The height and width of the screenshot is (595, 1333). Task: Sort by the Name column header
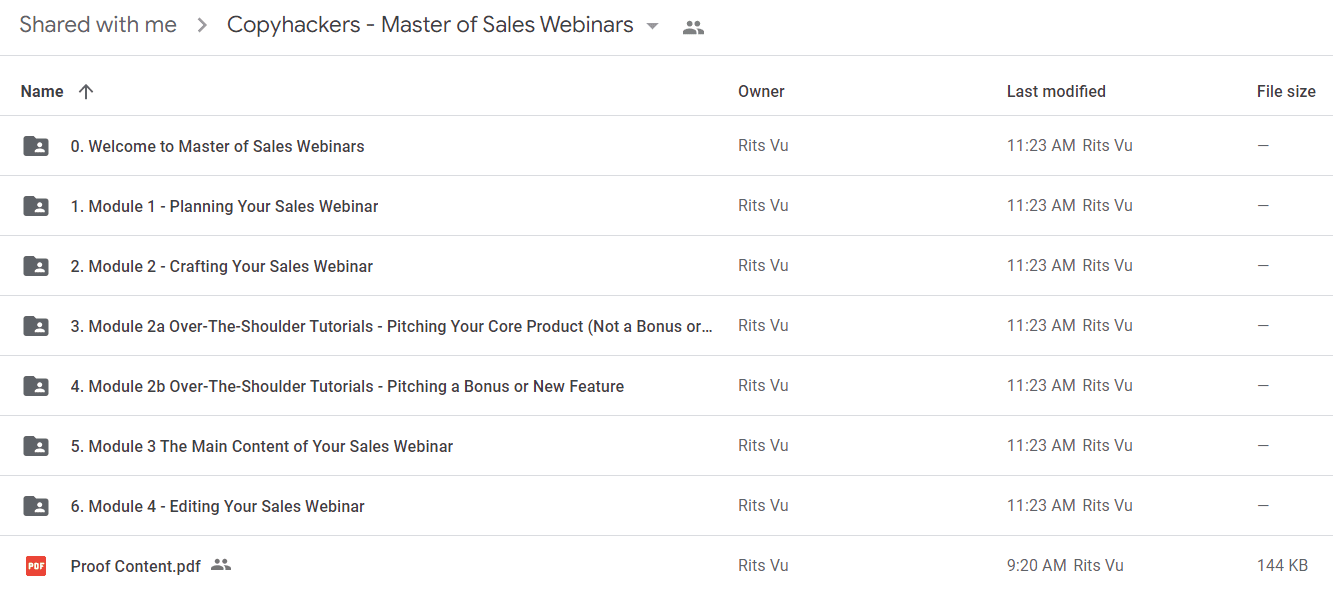click(42, 91)
